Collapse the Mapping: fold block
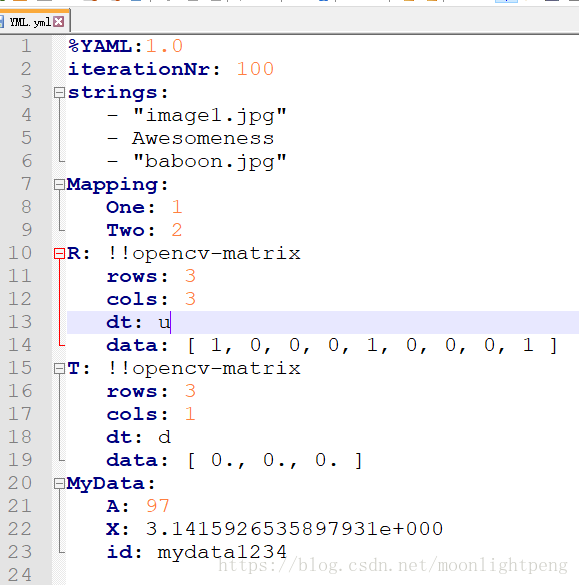Image resolution: width=579 pixels, height=585 pixels. [x=59, y=184]
